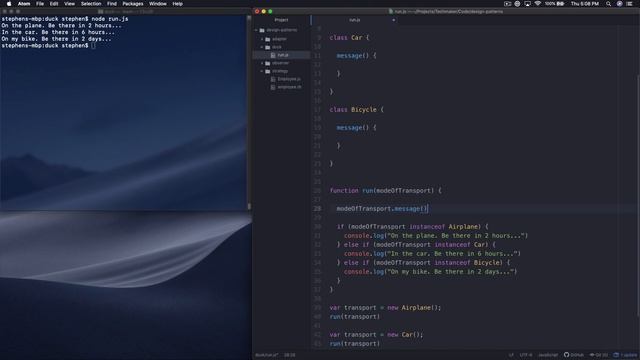Screen dimensions: 640x360
Task: Open the employee file below Employee.js
Action: [x=289, y=87]
